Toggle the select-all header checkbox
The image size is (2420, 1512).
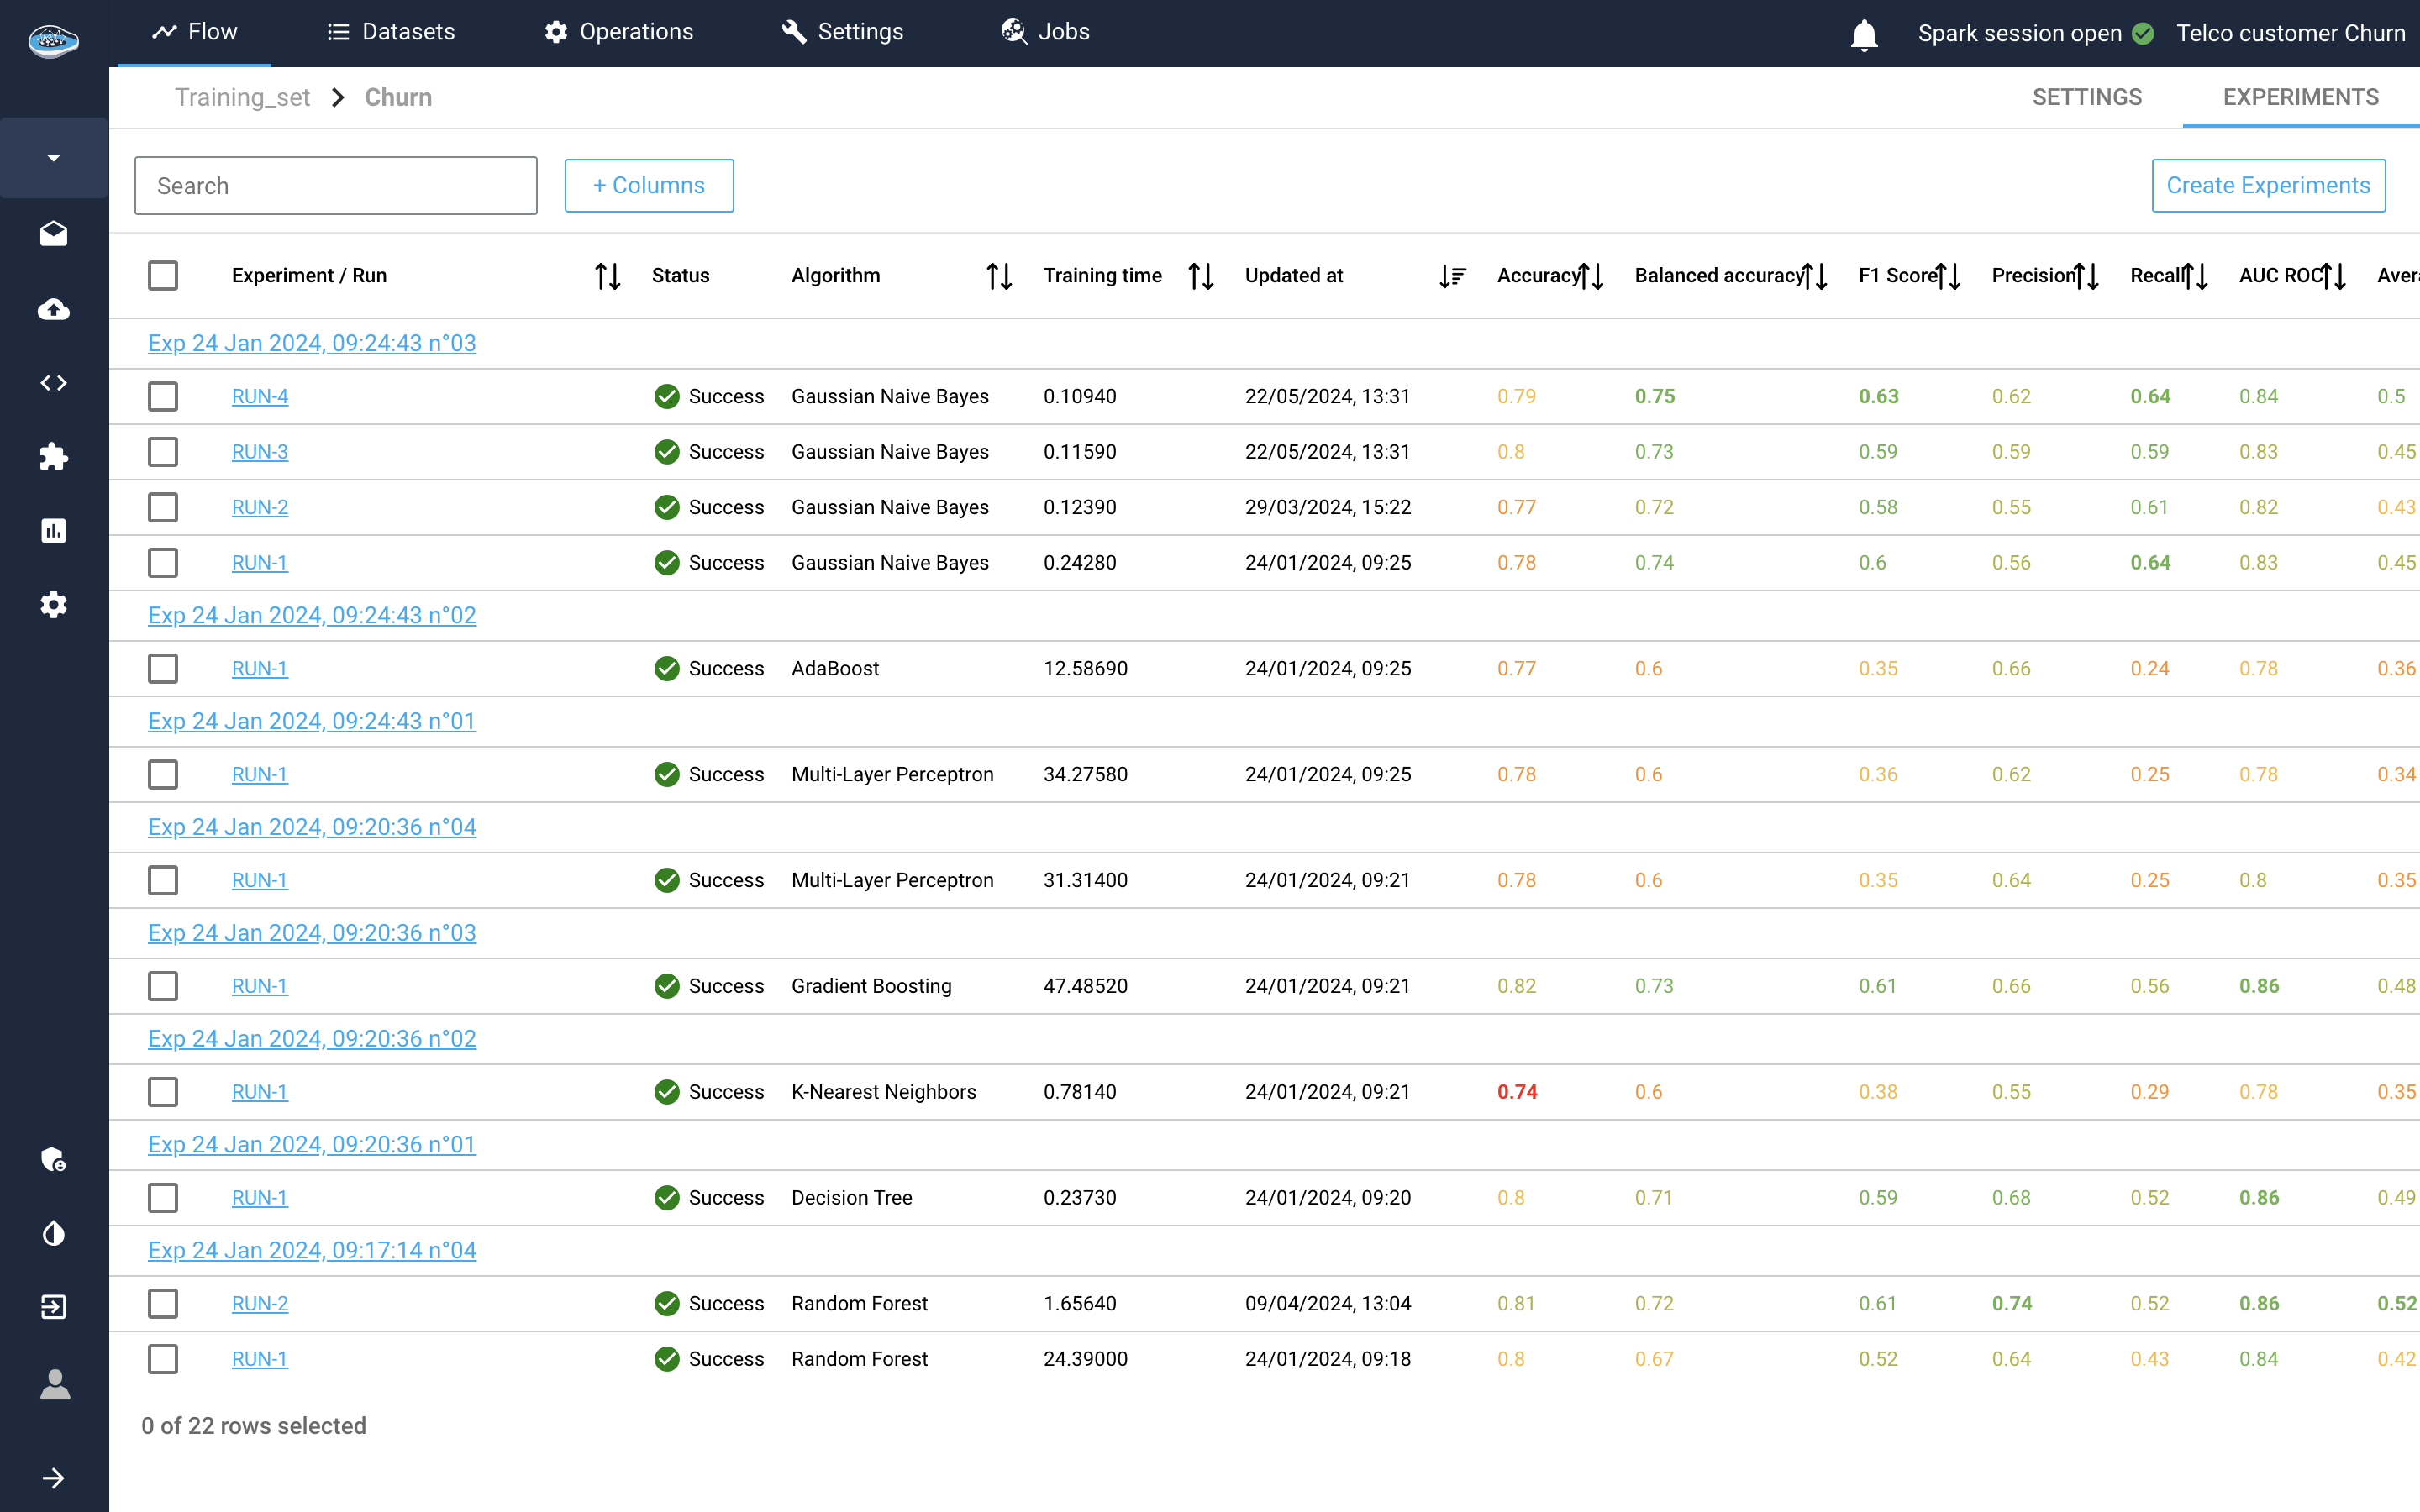pos(163,275)
